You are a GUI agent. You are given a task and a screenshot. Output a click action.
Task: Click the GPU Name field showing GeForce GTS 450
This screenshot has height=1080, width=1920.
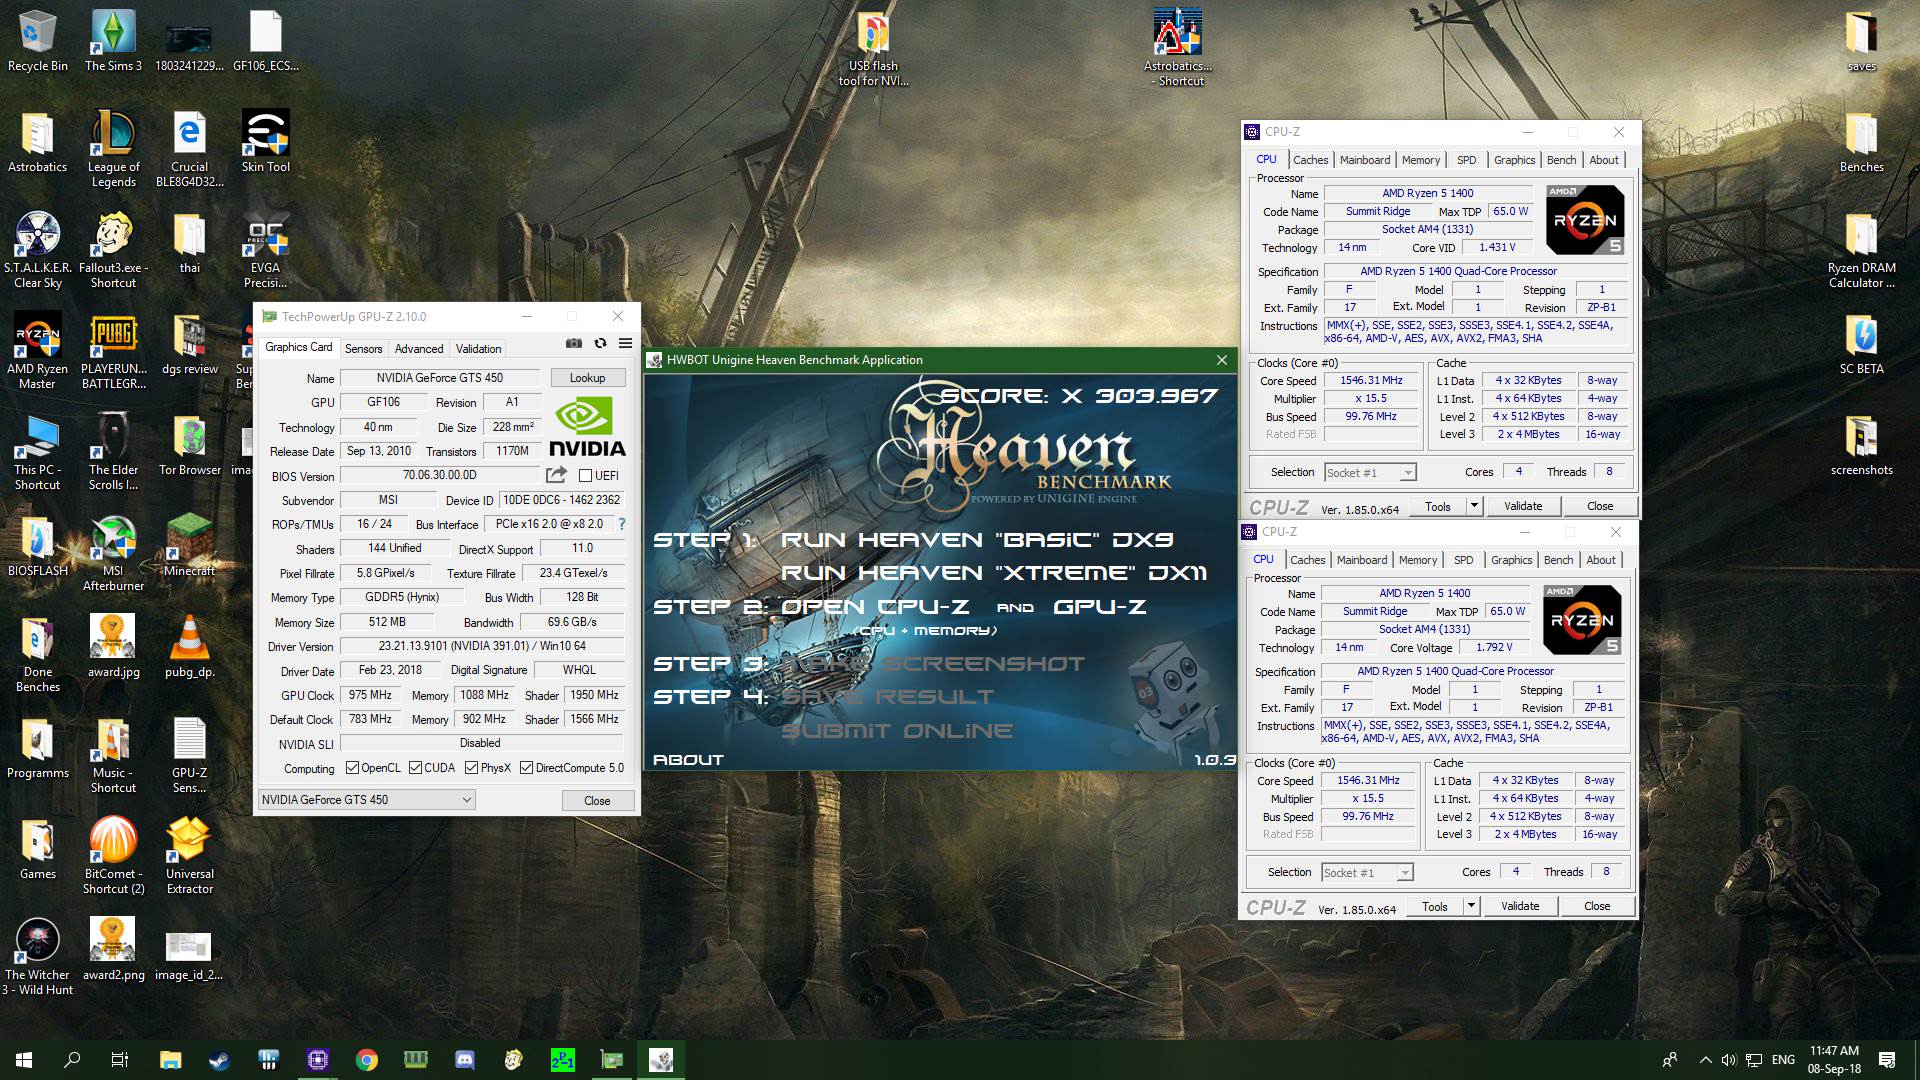click(x=440, y=378)
